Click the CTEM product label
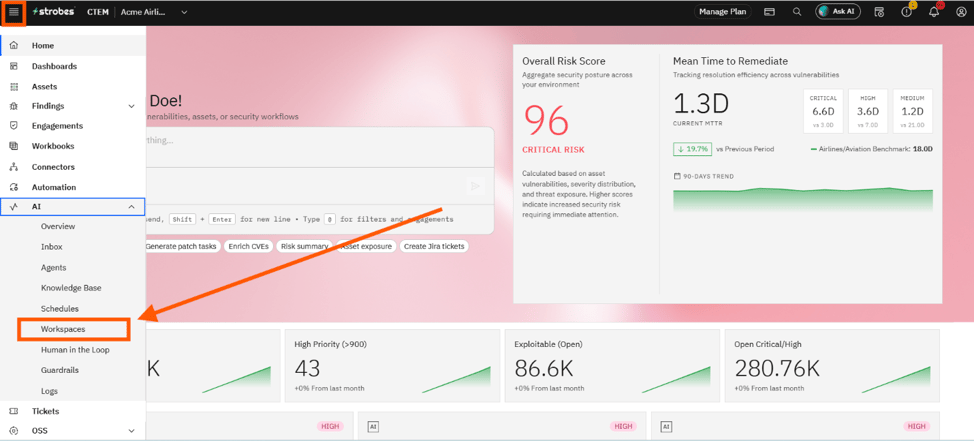 [96, 12]
